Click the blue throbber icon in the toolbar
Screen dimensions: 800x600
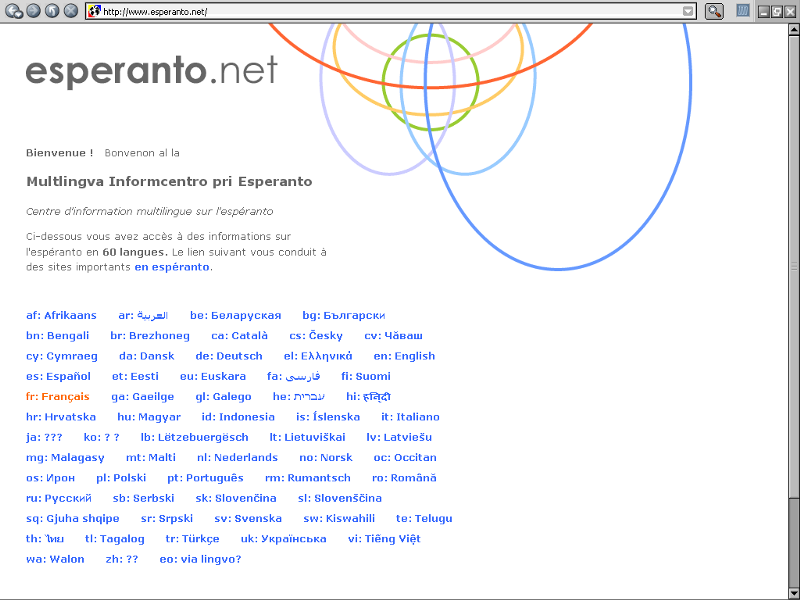click(x=744, y=11)
